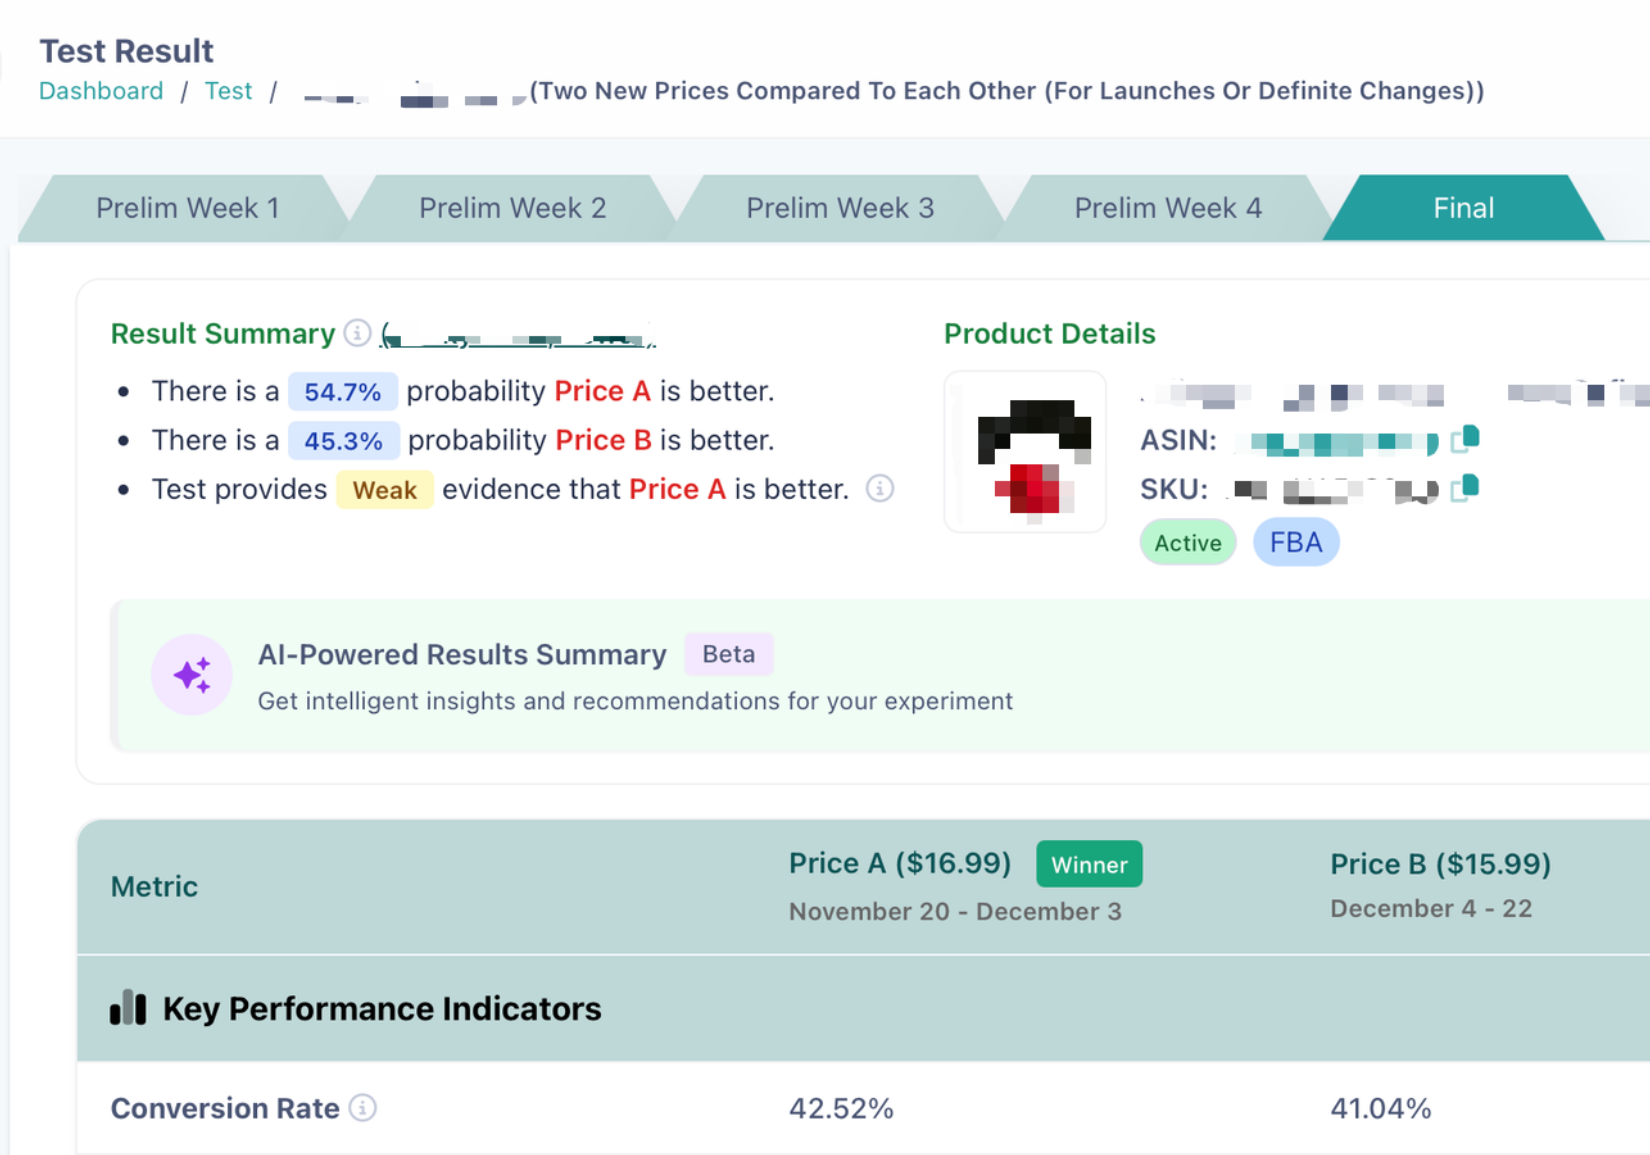Click the green Winner badge
1650x1155 pixels.
click(x=1089, y=864)
